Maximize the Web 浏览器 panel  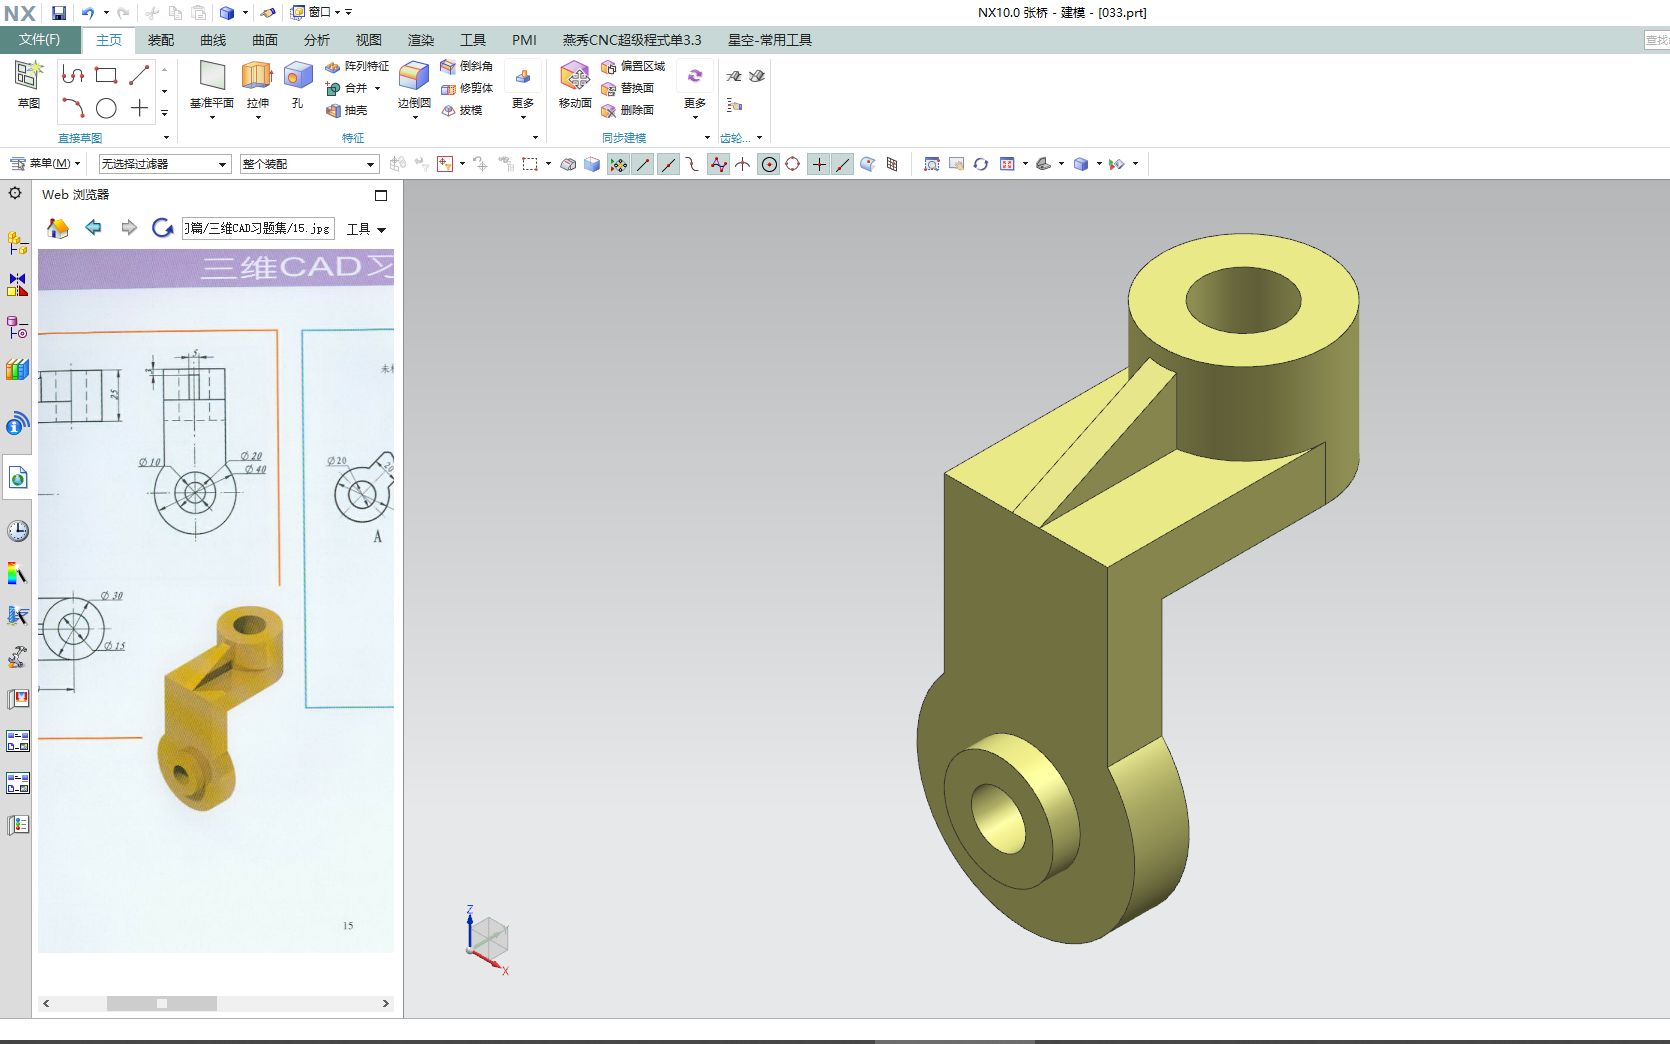click(x=381, y=195)
